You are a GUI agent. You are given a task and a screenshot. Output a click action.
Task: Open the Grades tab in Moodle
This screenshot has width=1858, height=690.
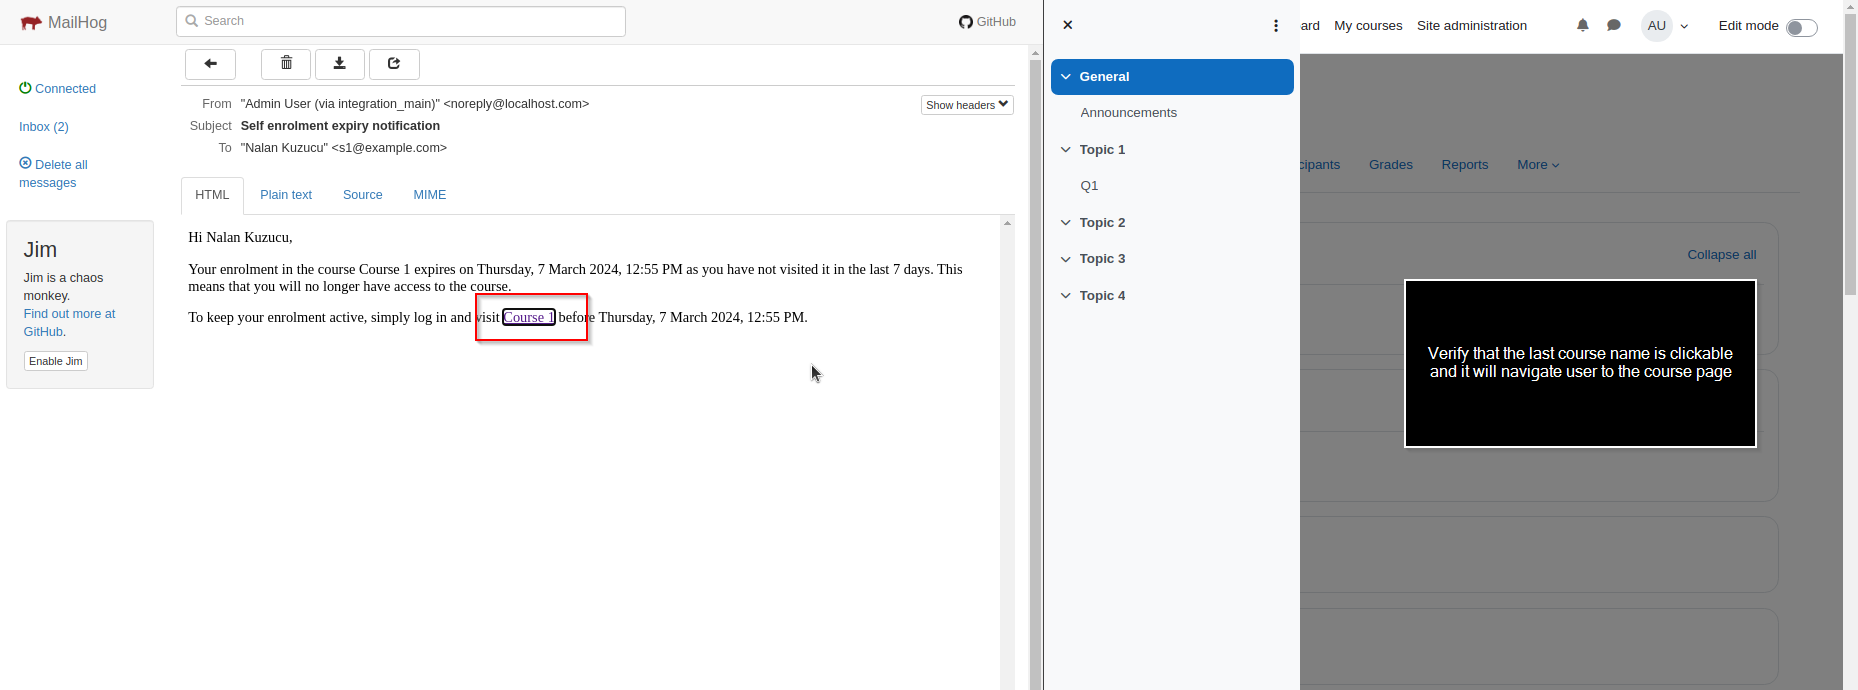pos(1391,165)
